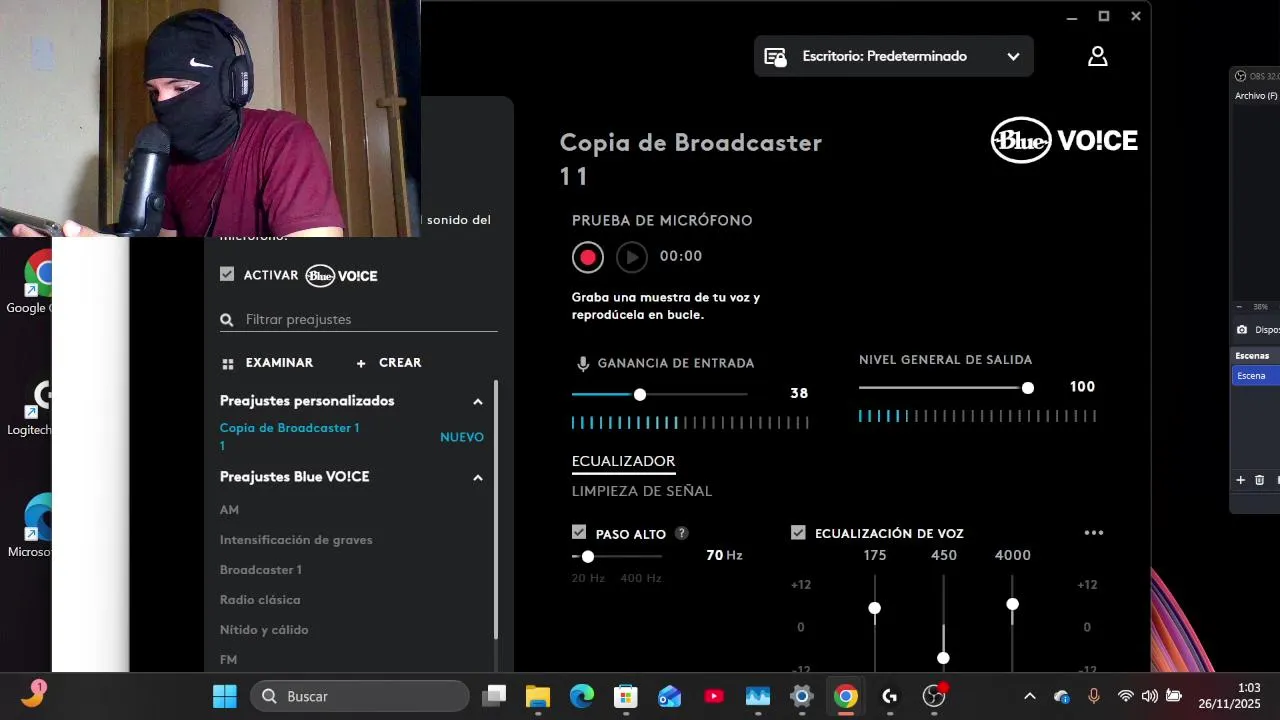Open the clock and date notification panel

1230,696
